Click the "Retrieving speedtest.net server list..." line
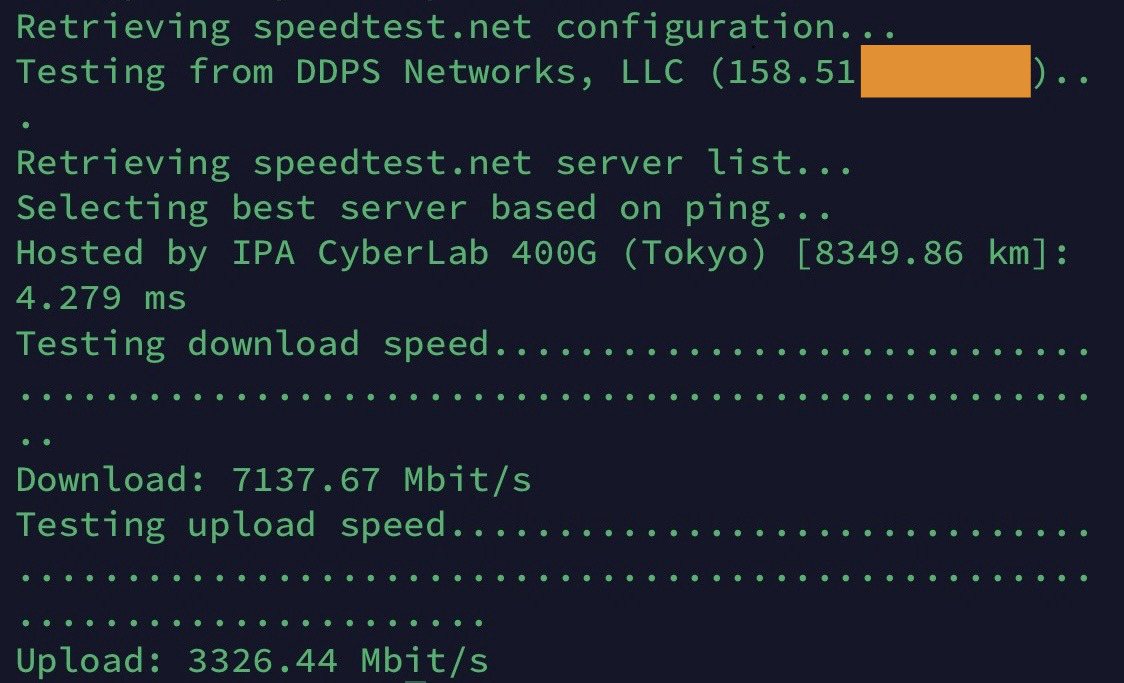 point(434,162)
